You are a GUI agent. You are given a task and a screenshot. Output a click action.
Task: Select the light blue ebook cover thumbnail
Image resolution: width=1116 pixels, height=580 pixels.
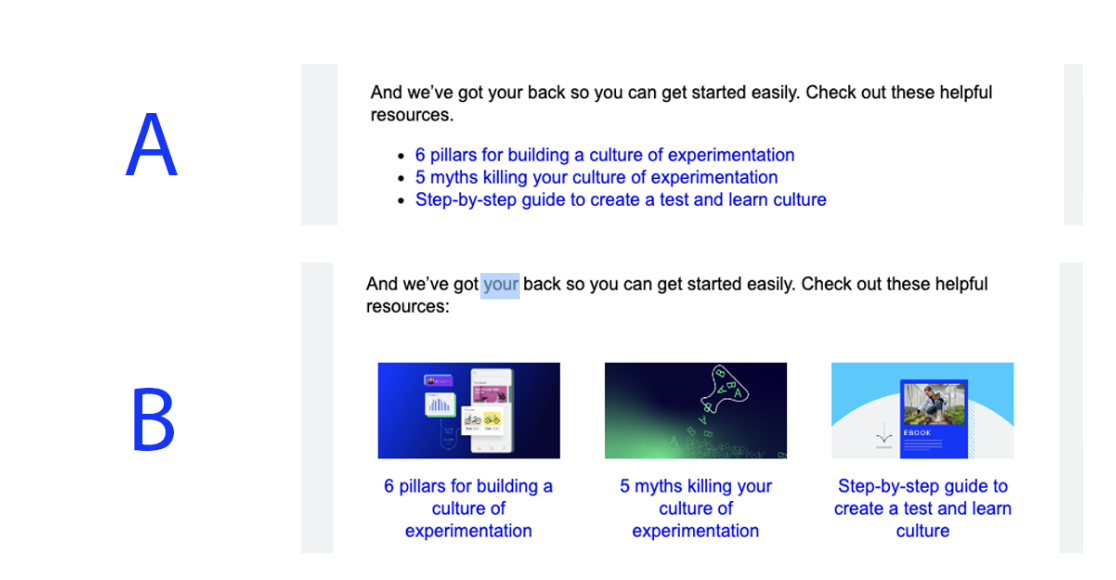(x=922, y=410)
